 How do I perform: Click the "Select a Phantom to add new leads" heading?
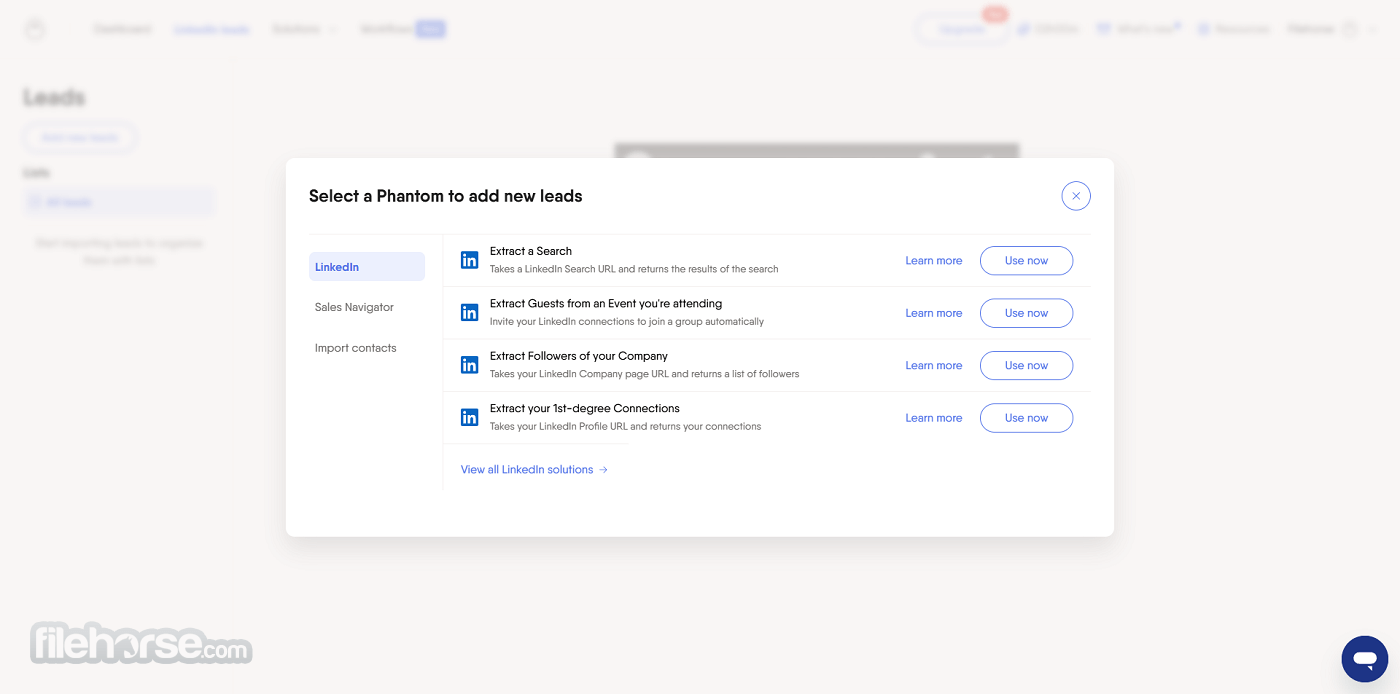446,196
